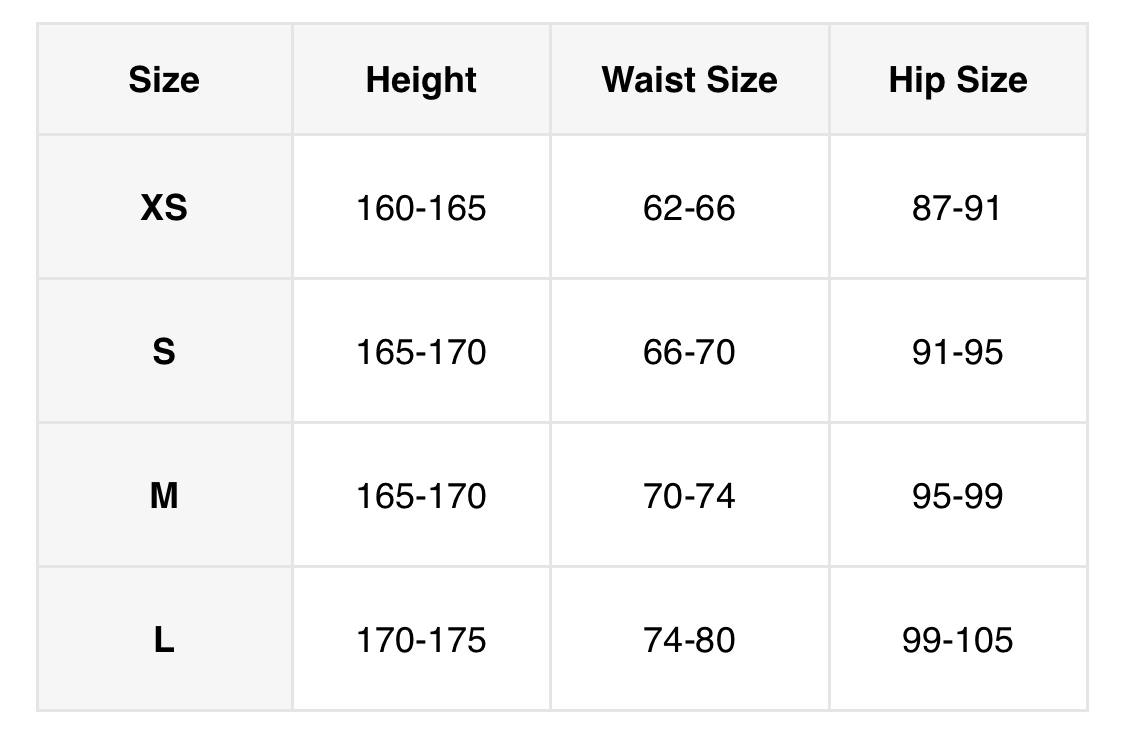
Task: Click the Hip Size column header
Action: click(957, 80)
